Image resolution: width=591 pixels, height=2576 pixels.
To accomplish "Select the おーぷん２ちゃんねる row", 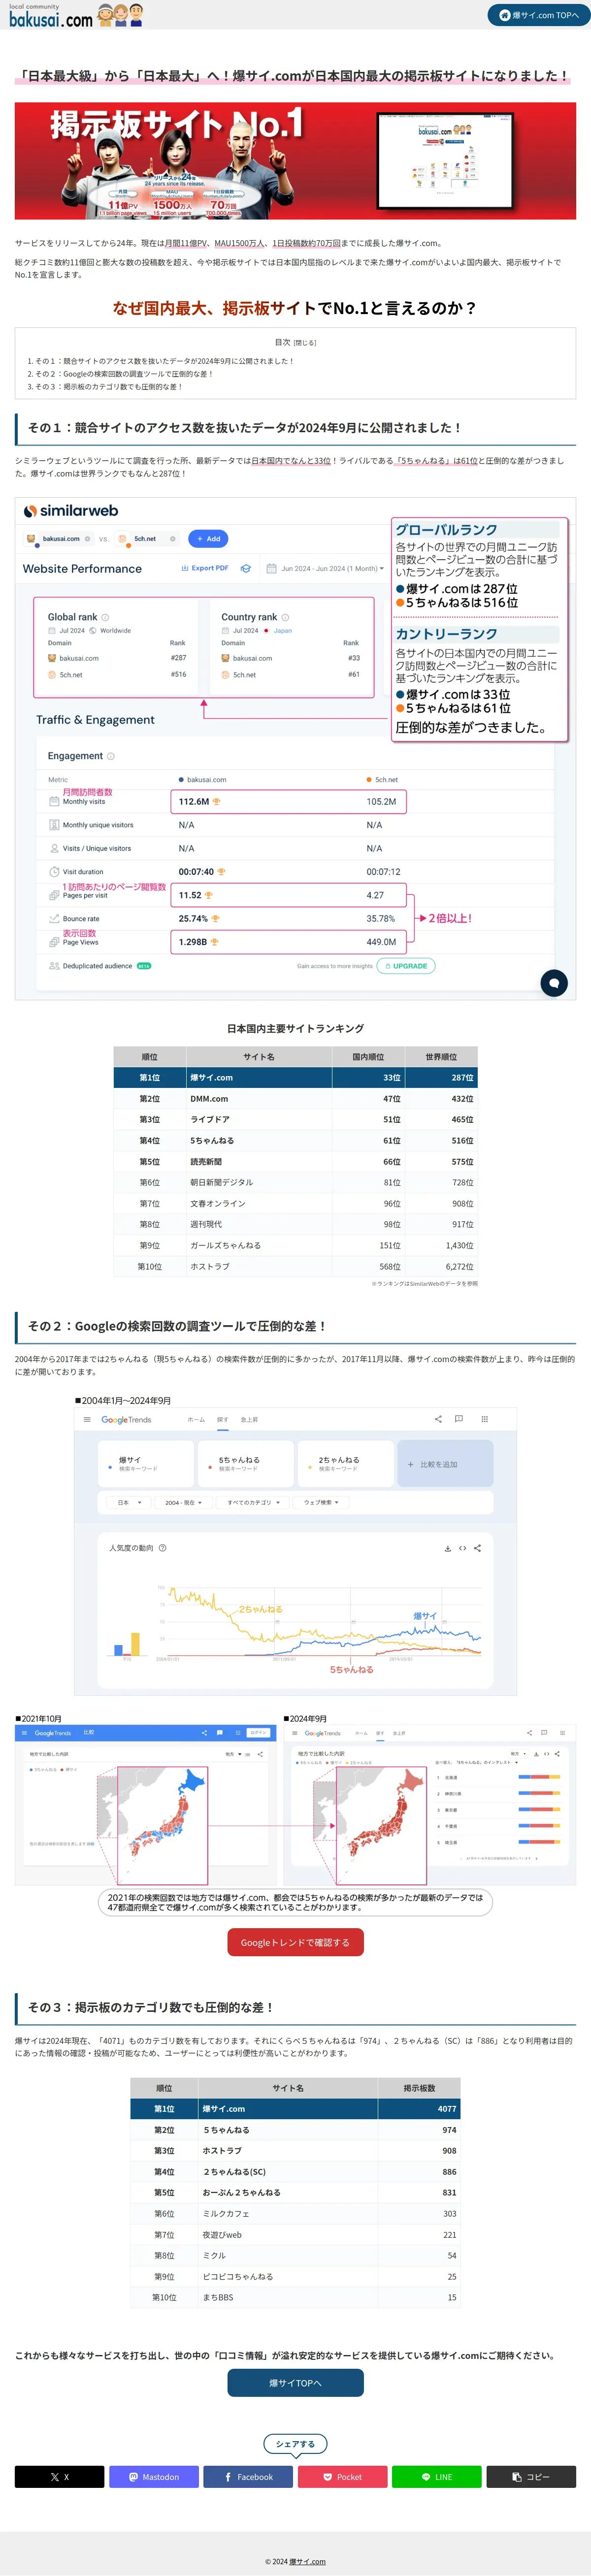I will [295, 2193].
